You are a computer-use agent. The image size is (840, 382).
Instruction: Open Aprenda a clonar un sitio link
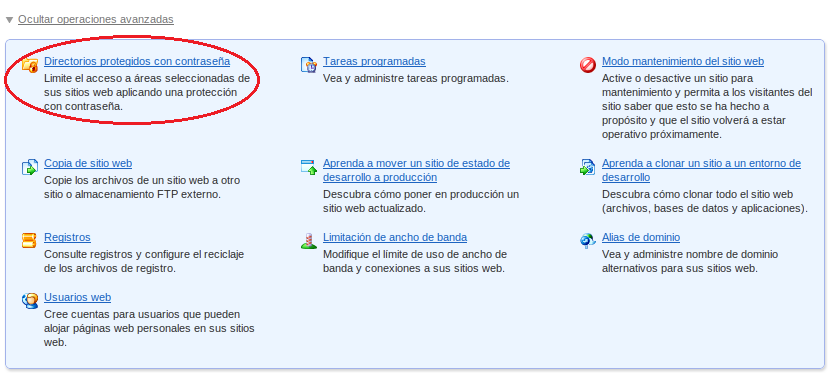[x=701, y=170]
